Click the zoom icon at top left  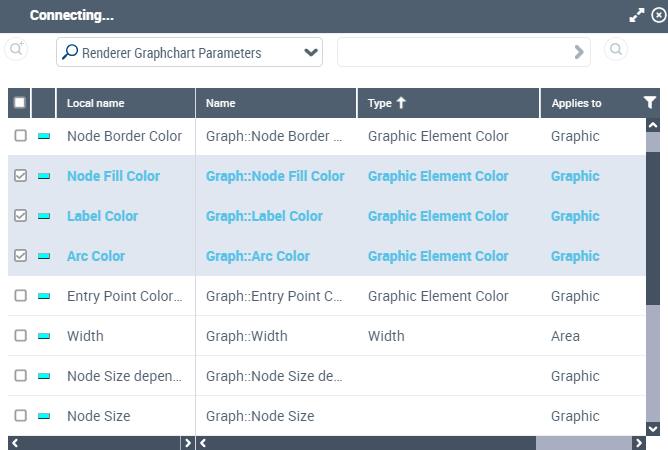point(16,49)
